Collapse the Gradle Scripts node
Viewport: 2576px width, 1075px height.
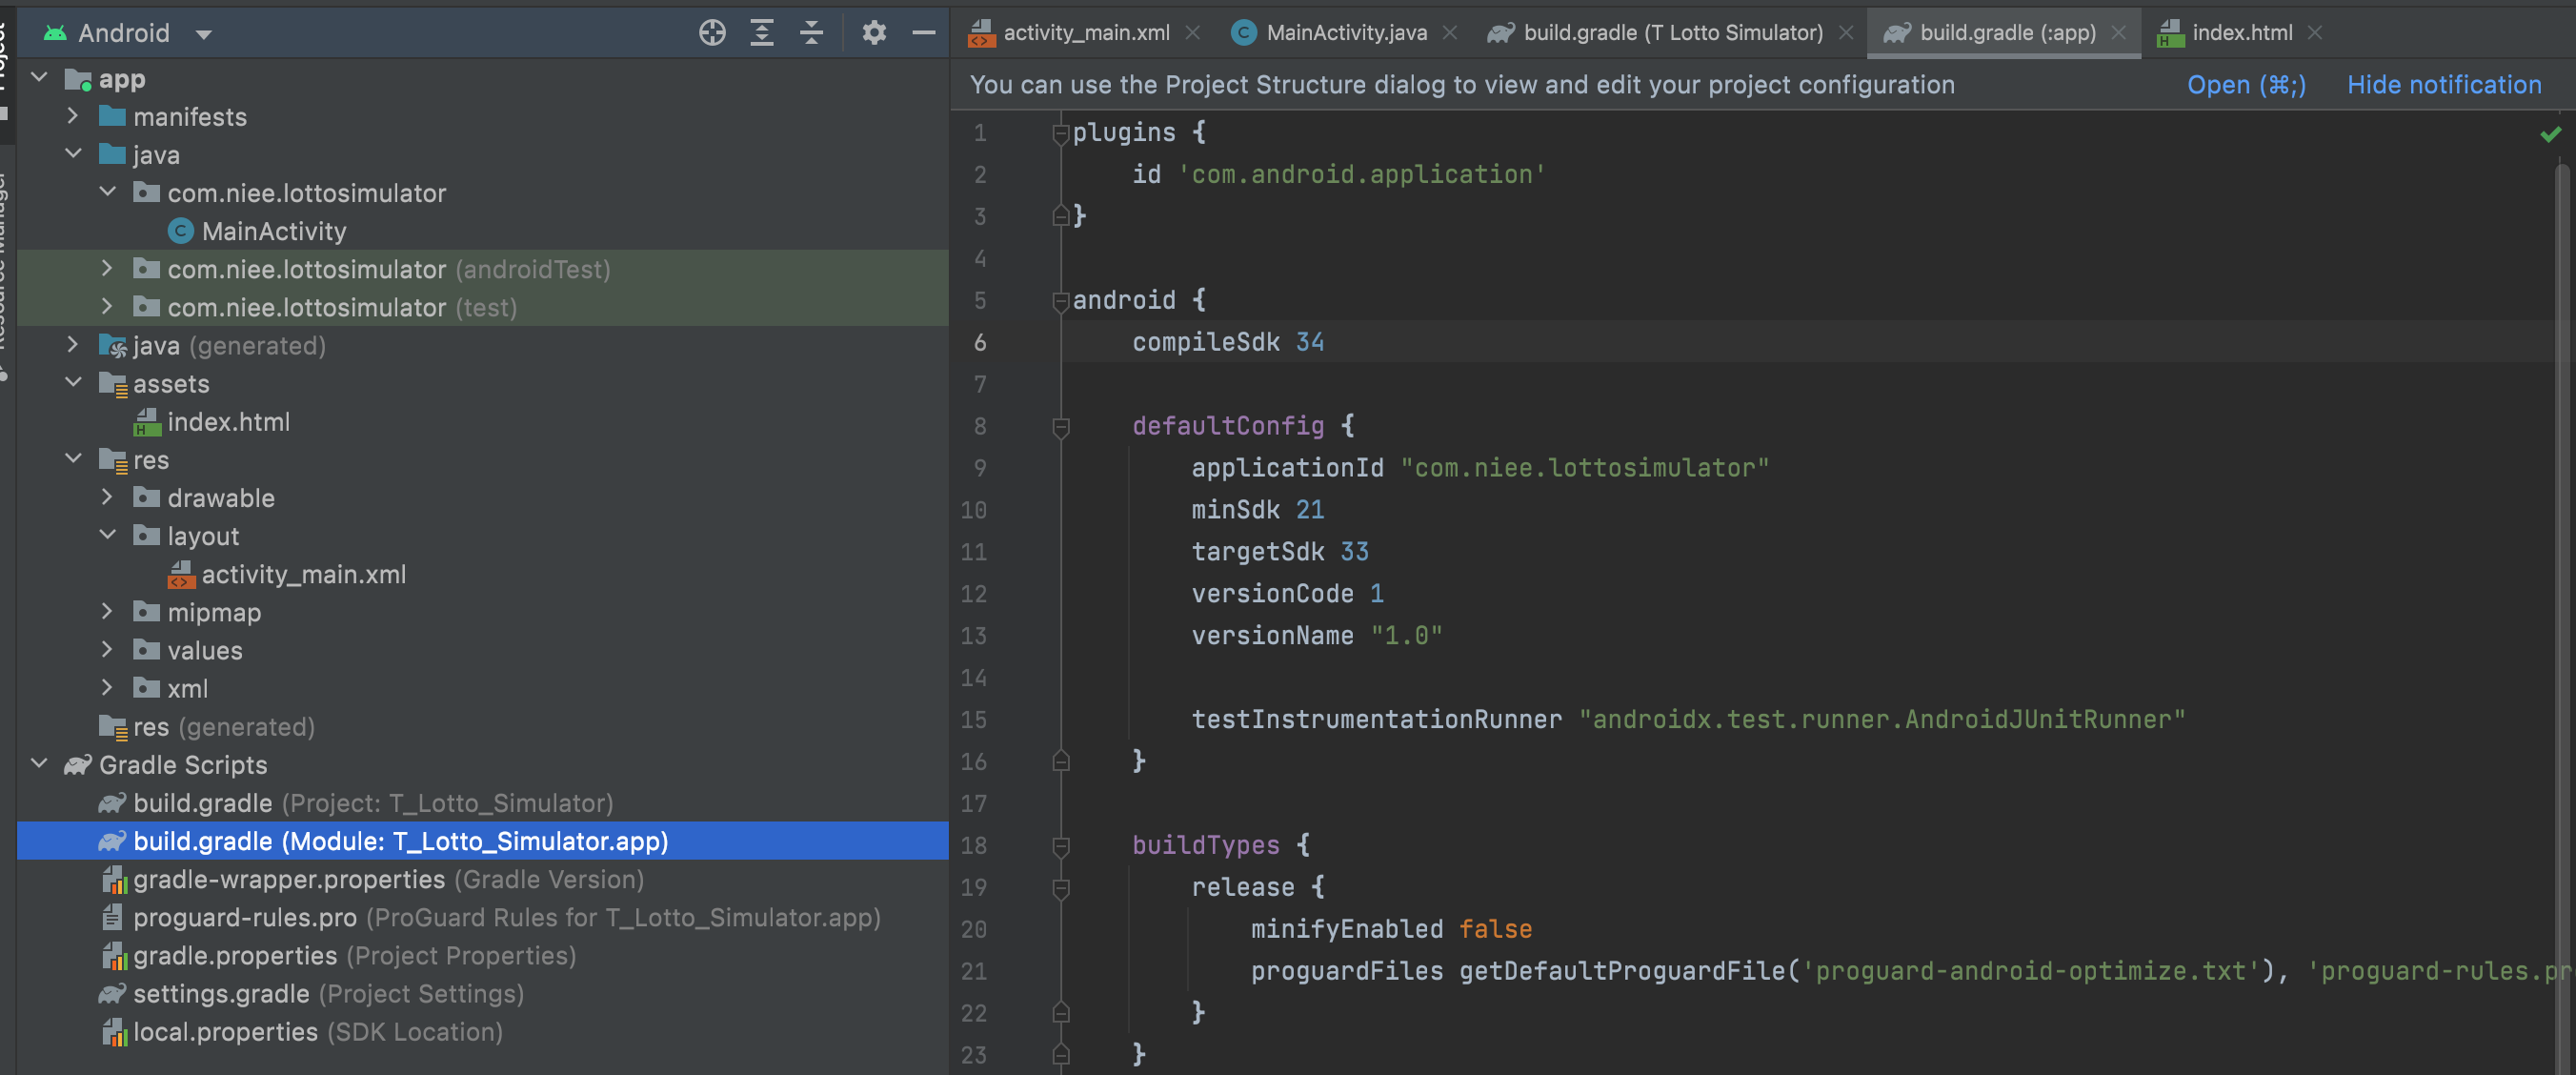[x=39, y=764]
